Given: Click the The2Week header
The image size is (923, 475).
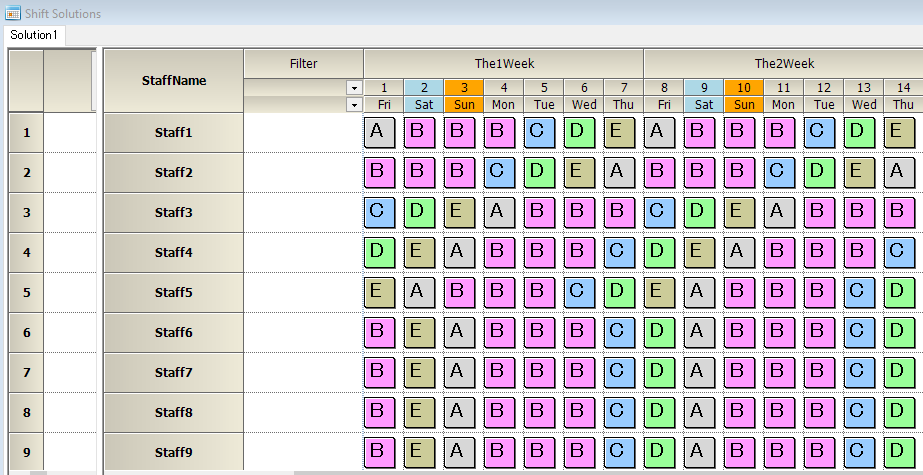Looking at the screenshot, I should pyautogui.click(x=783, y=63).
